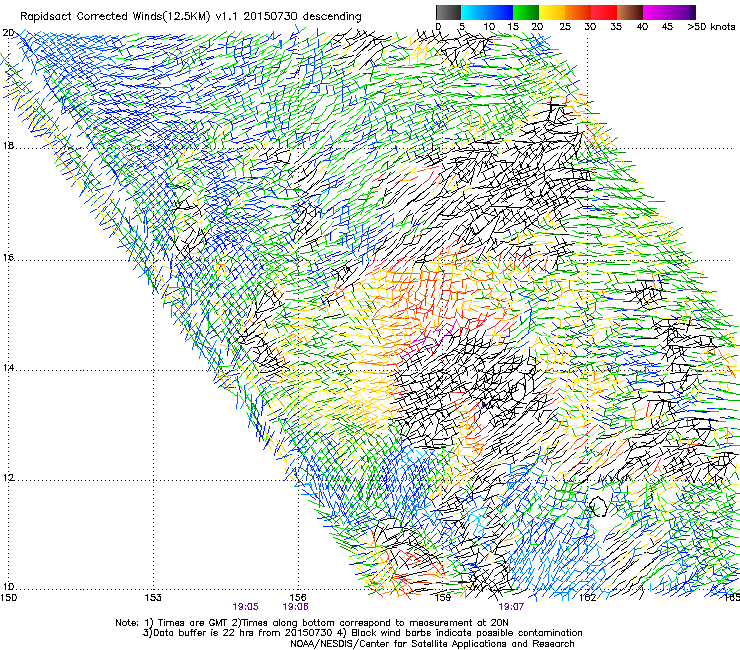Click legend tick label '25'
The width and height of the screenshot is (740, 650).
(x=565, y=27)
